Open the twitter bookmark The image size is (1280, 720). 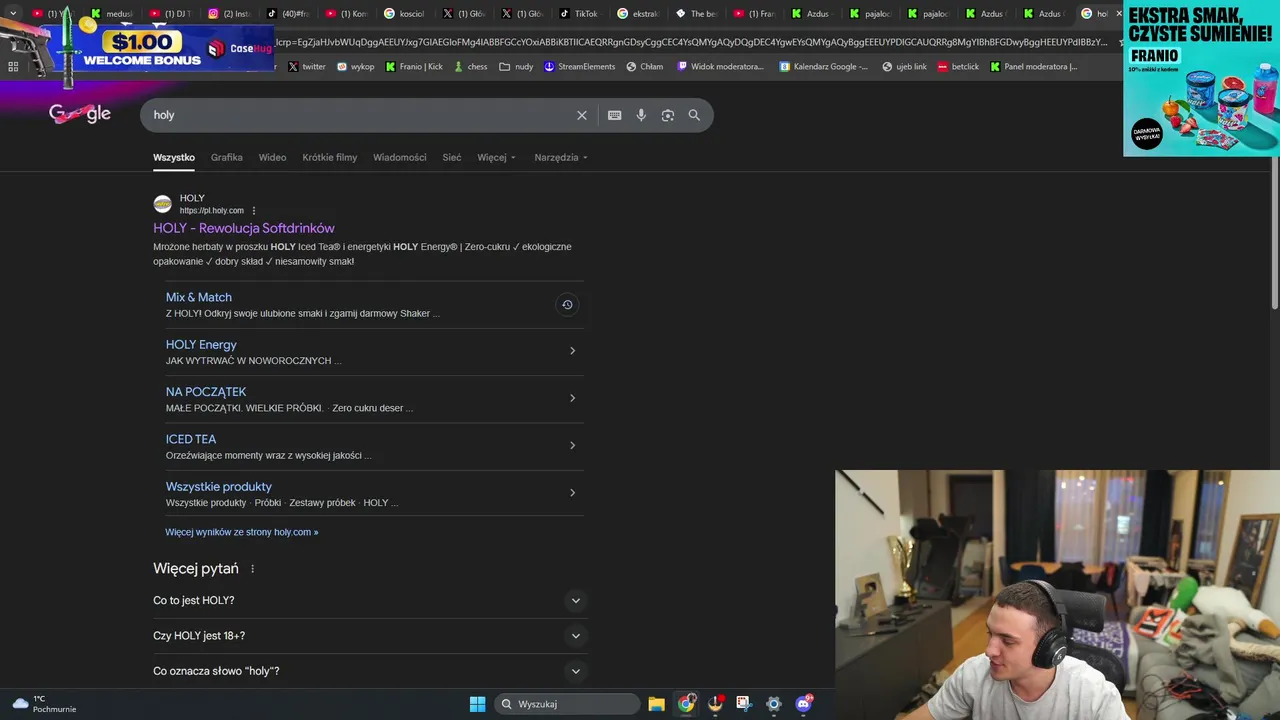coord(307,67)
